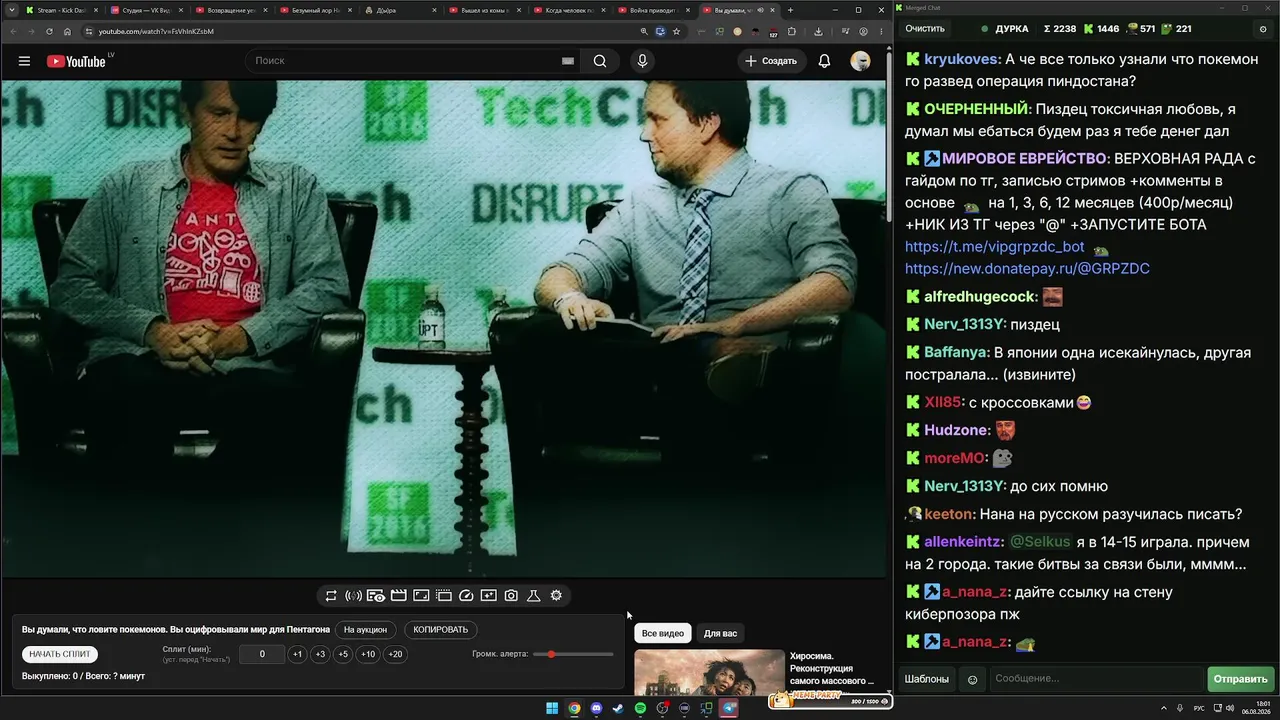Click the 'На аукцион' button
Screen dimensions: 1280x720
click(365, 630)
